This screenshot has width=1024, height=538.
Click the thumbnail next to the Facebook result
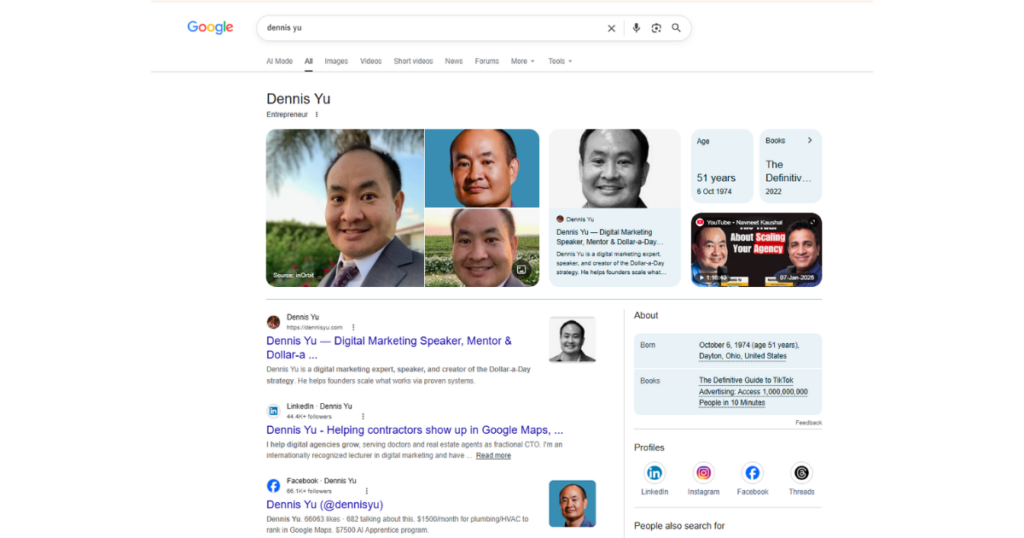pyautogui.click(x=572, y=503)
